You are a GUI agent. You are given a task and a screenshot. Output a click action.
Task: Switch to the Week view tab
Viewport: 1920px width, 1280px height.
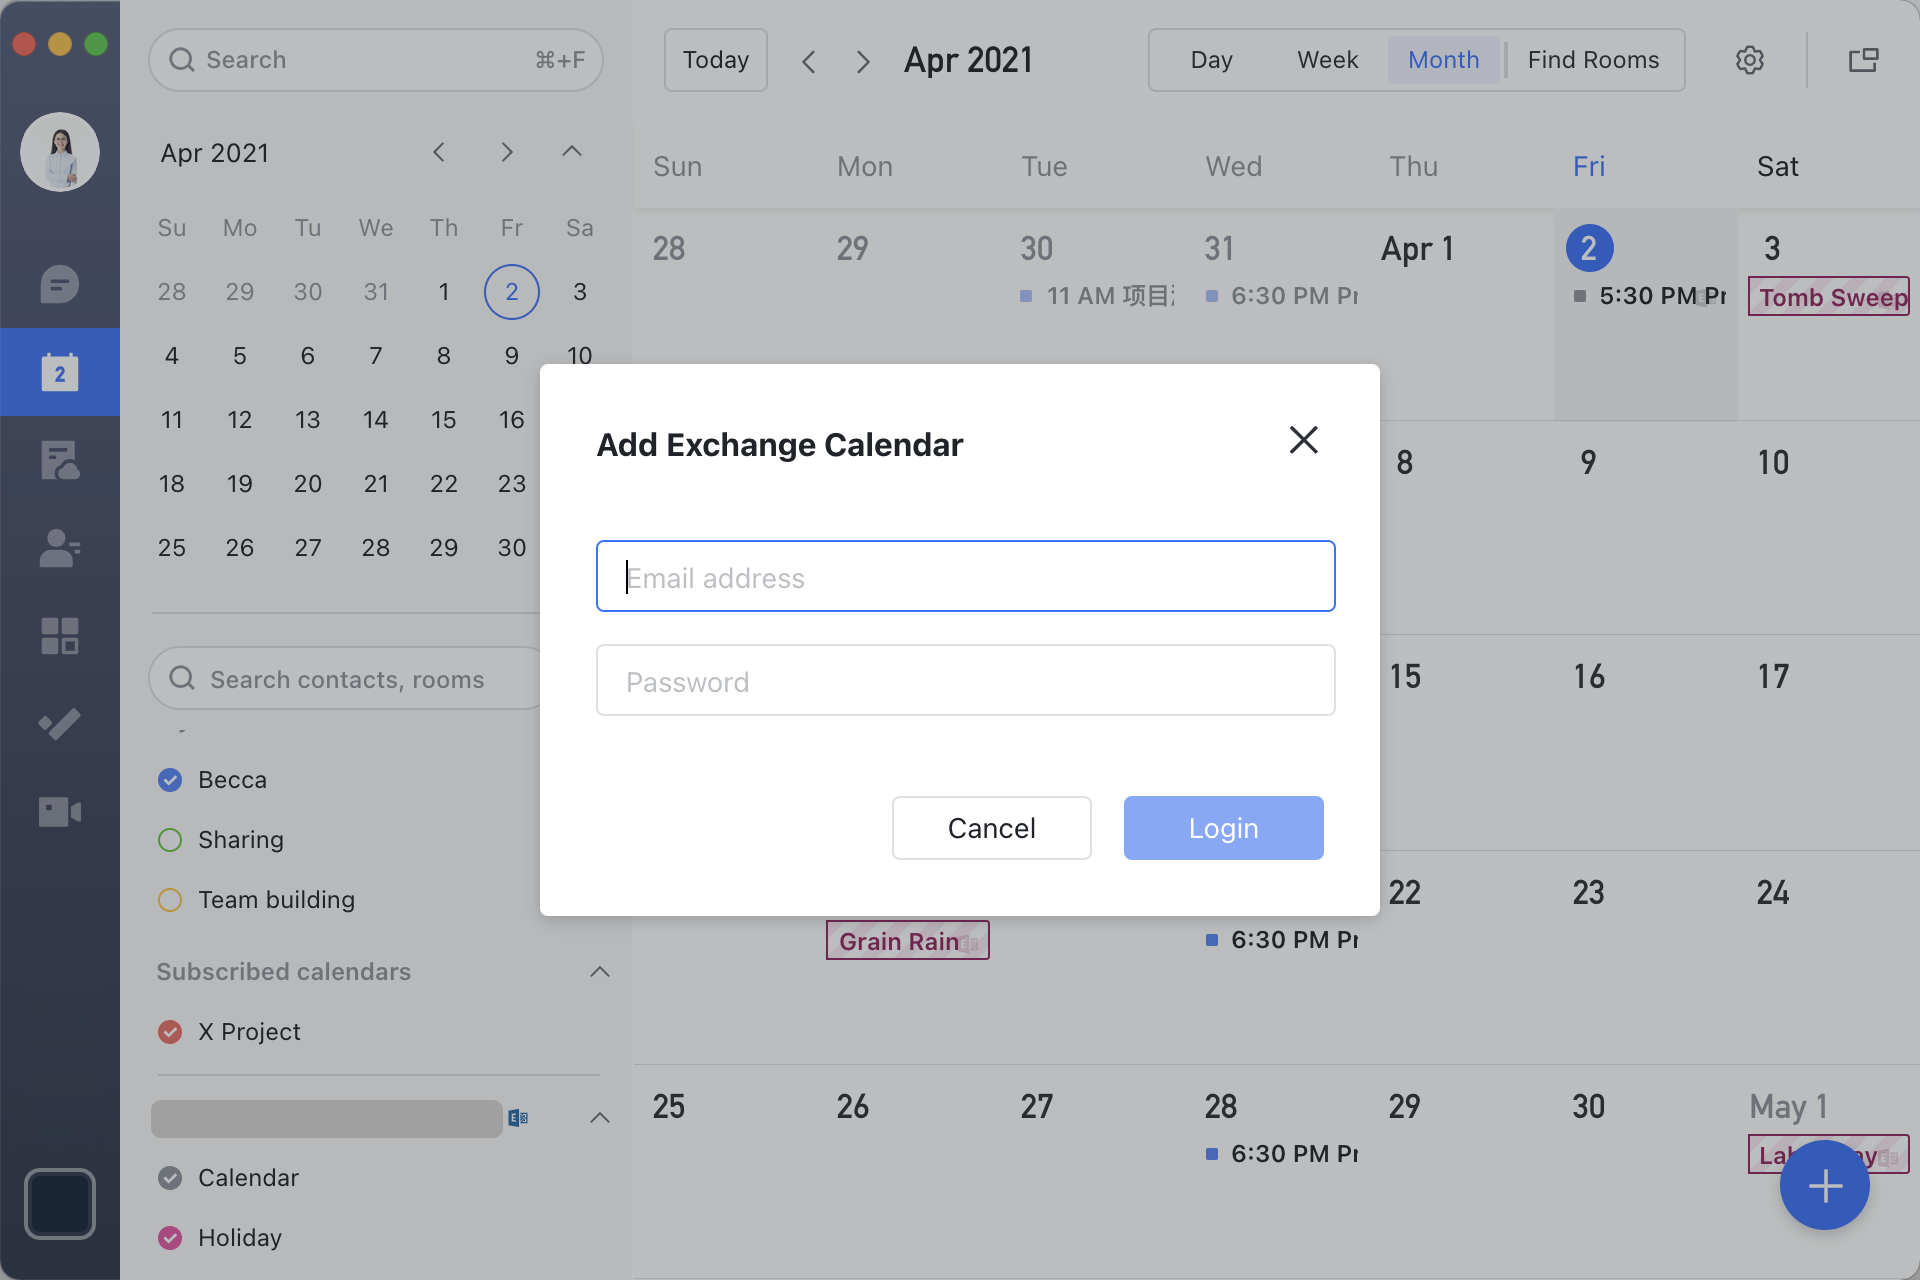[x=1327, y=60]
